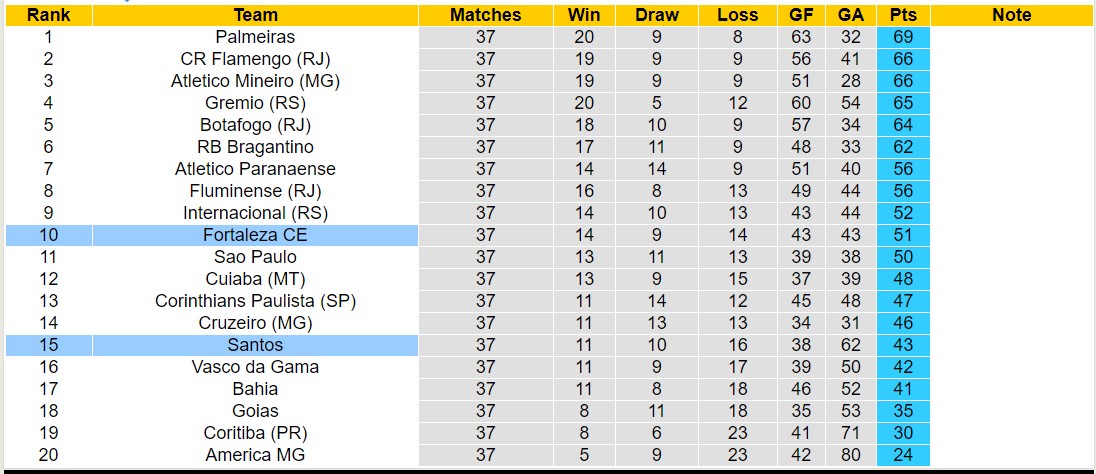Sort by the Matches column header
1096x474 pixels.
tap(485, 15)
